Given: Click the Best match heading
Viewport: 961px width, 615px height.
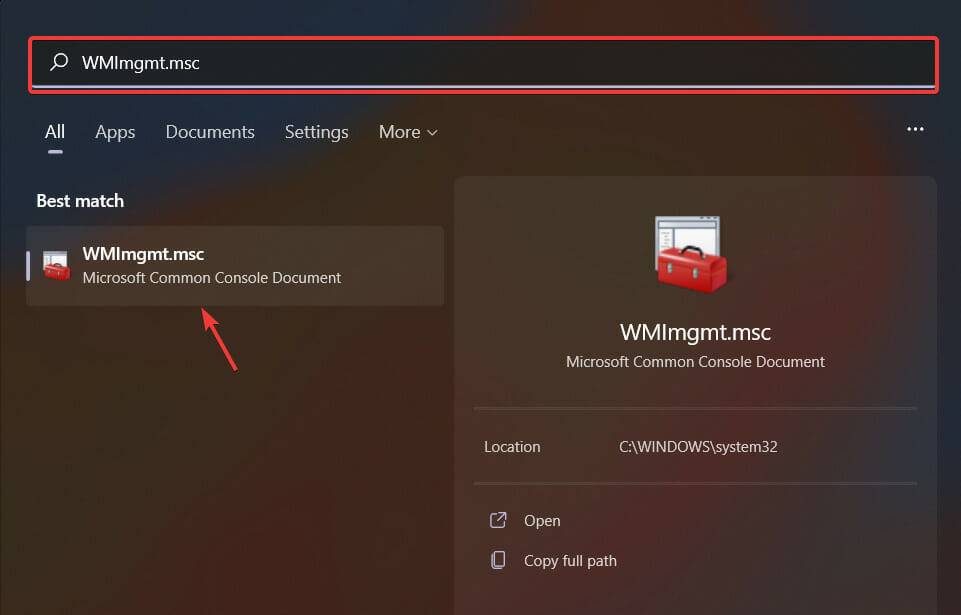Looking at the screenshot, I should 80,201.
